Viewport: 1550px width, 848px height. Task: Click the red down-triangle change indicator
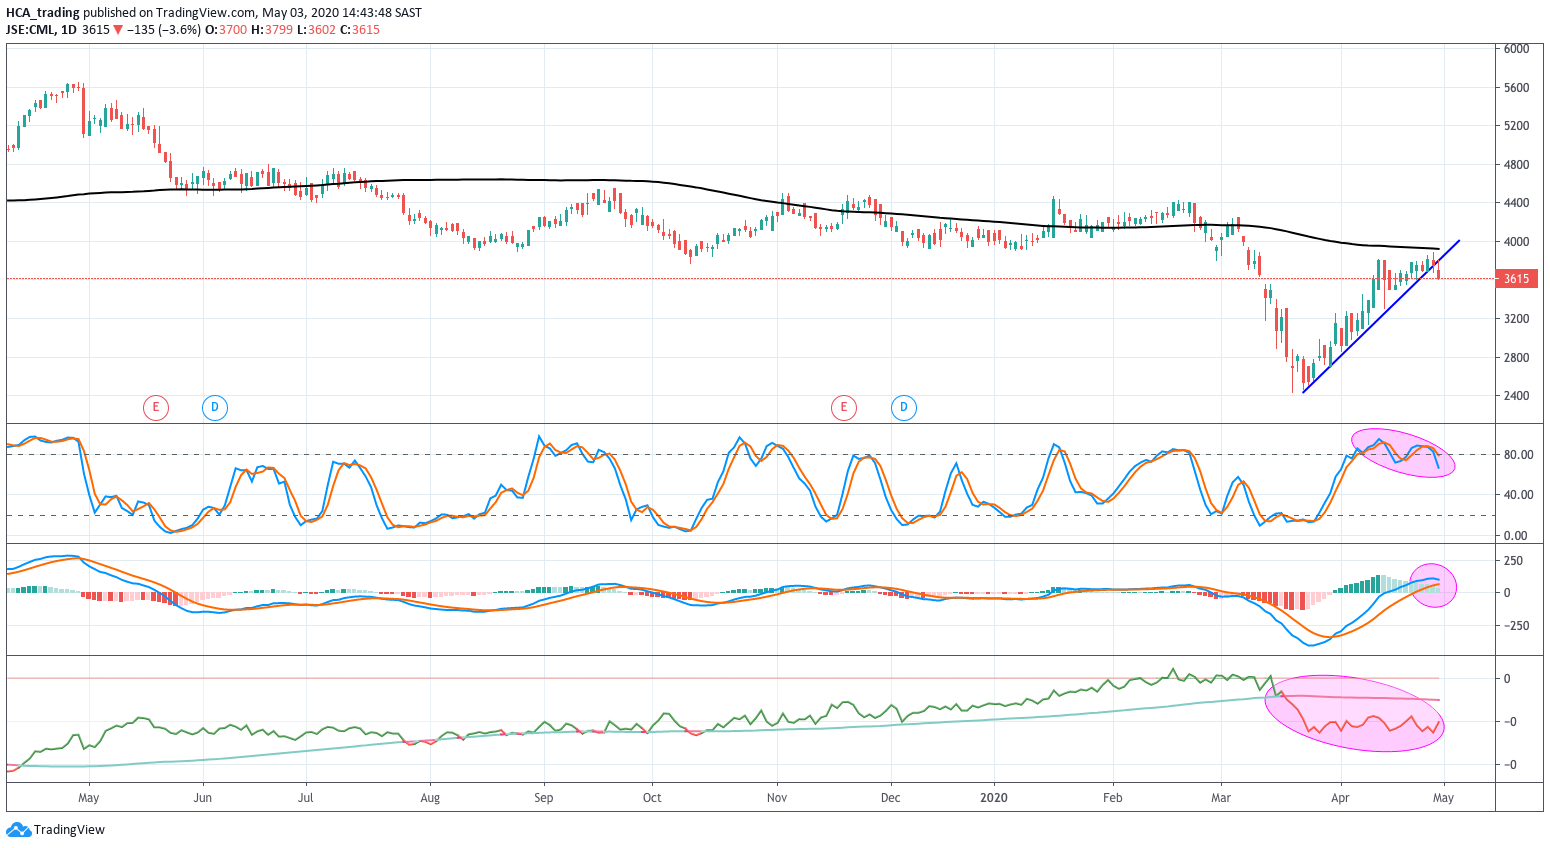(x=118, y=29)
